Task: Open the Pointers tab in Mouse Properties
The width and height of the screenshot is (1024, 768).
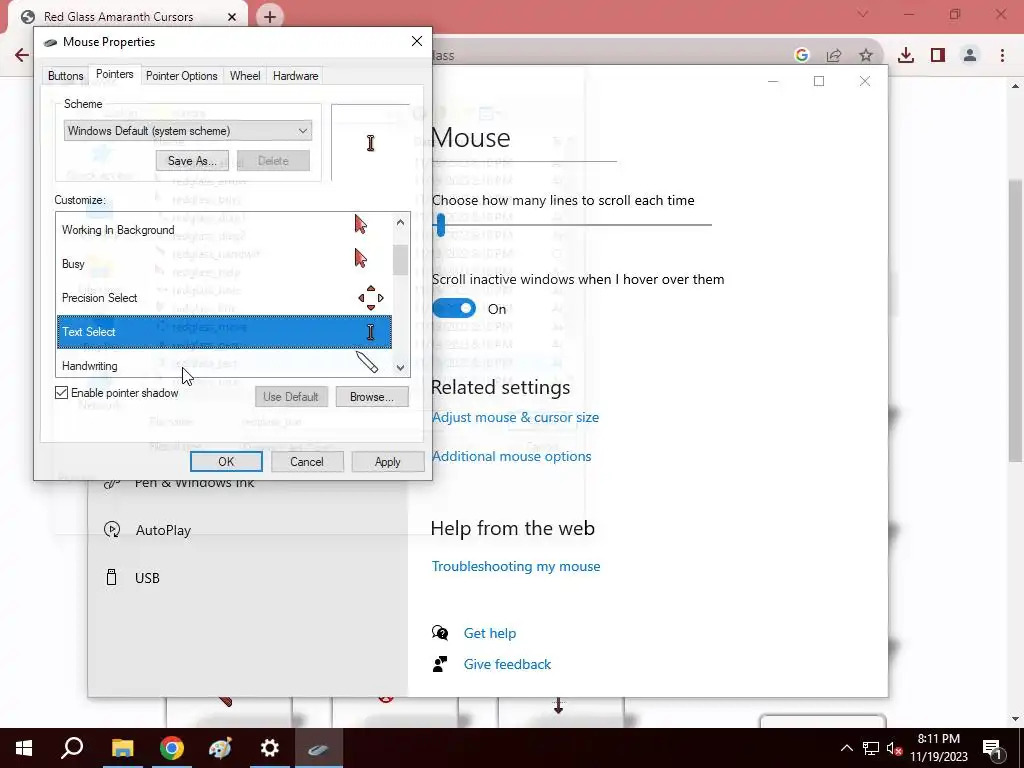Action: coord(114,74)
